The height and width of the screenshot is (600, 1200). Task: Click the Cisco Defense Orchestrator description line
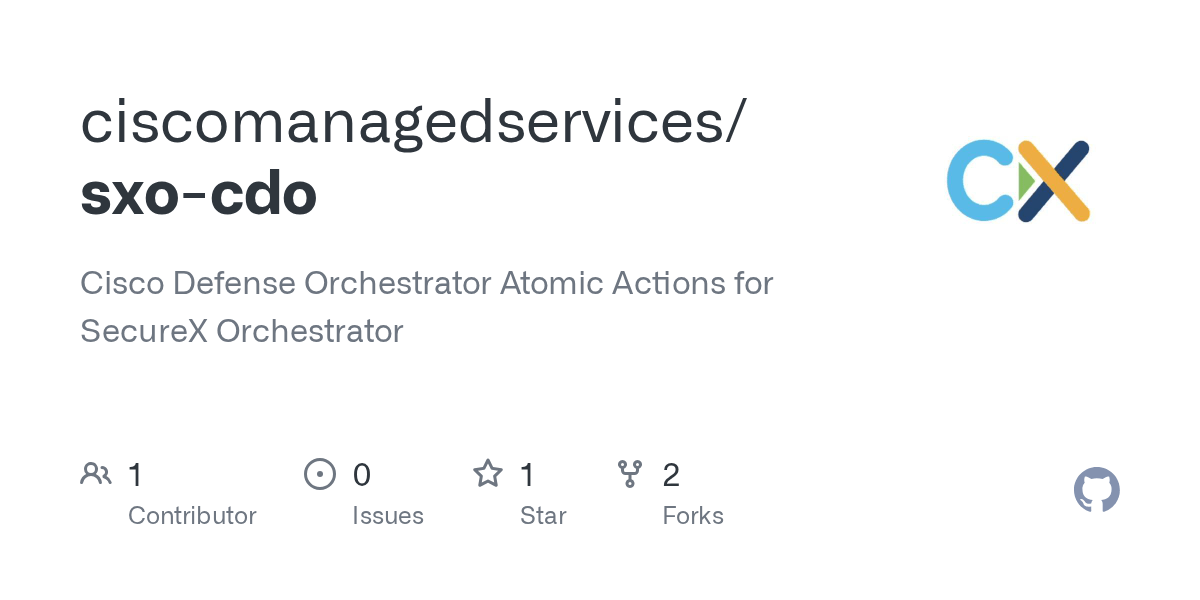click(x=427, y=283)
